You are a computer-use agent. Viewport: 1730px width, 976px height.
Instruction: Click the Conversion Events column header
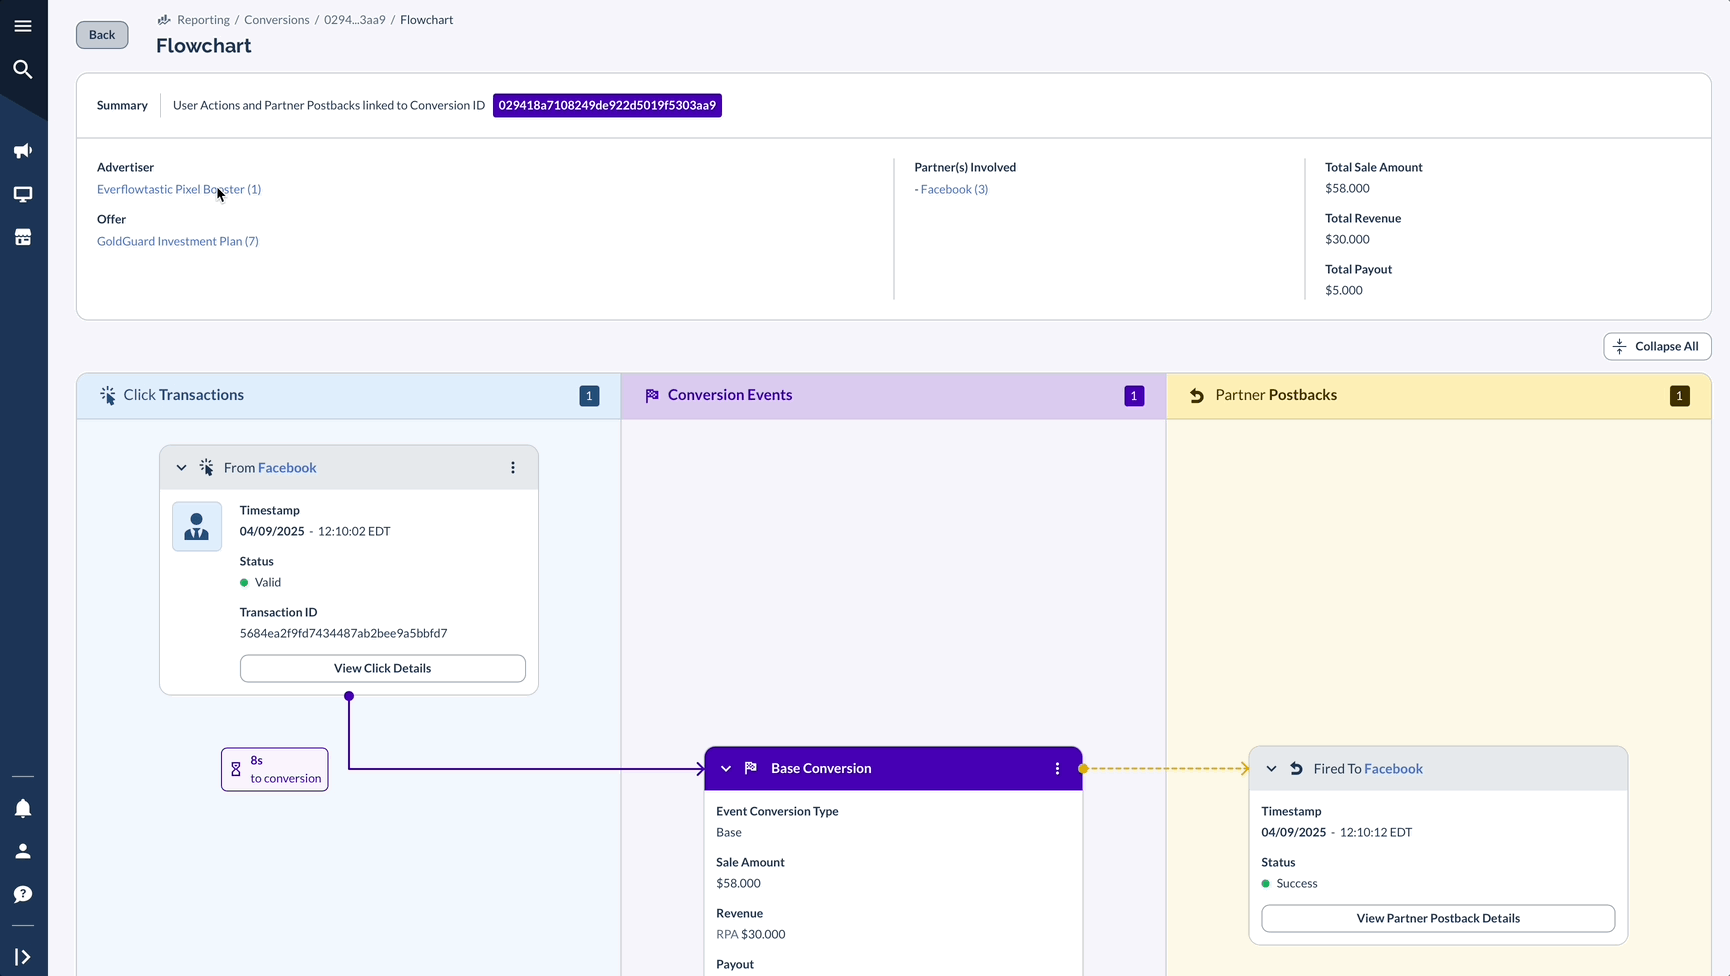(x=893, y=396)
